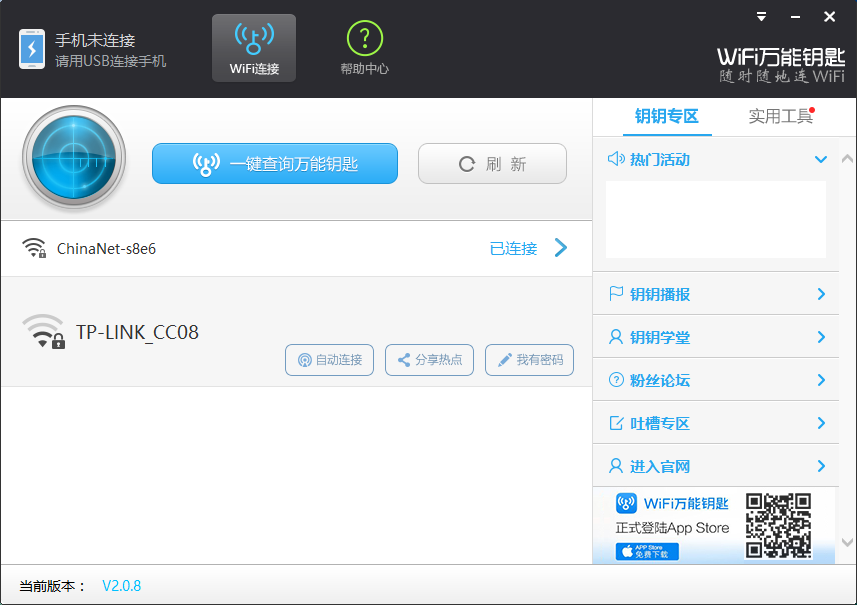Image resolution: width=857 pixels, height=605 pixels.
Task: Open the WiFi连接 tab
Action: tap(254, 48)
